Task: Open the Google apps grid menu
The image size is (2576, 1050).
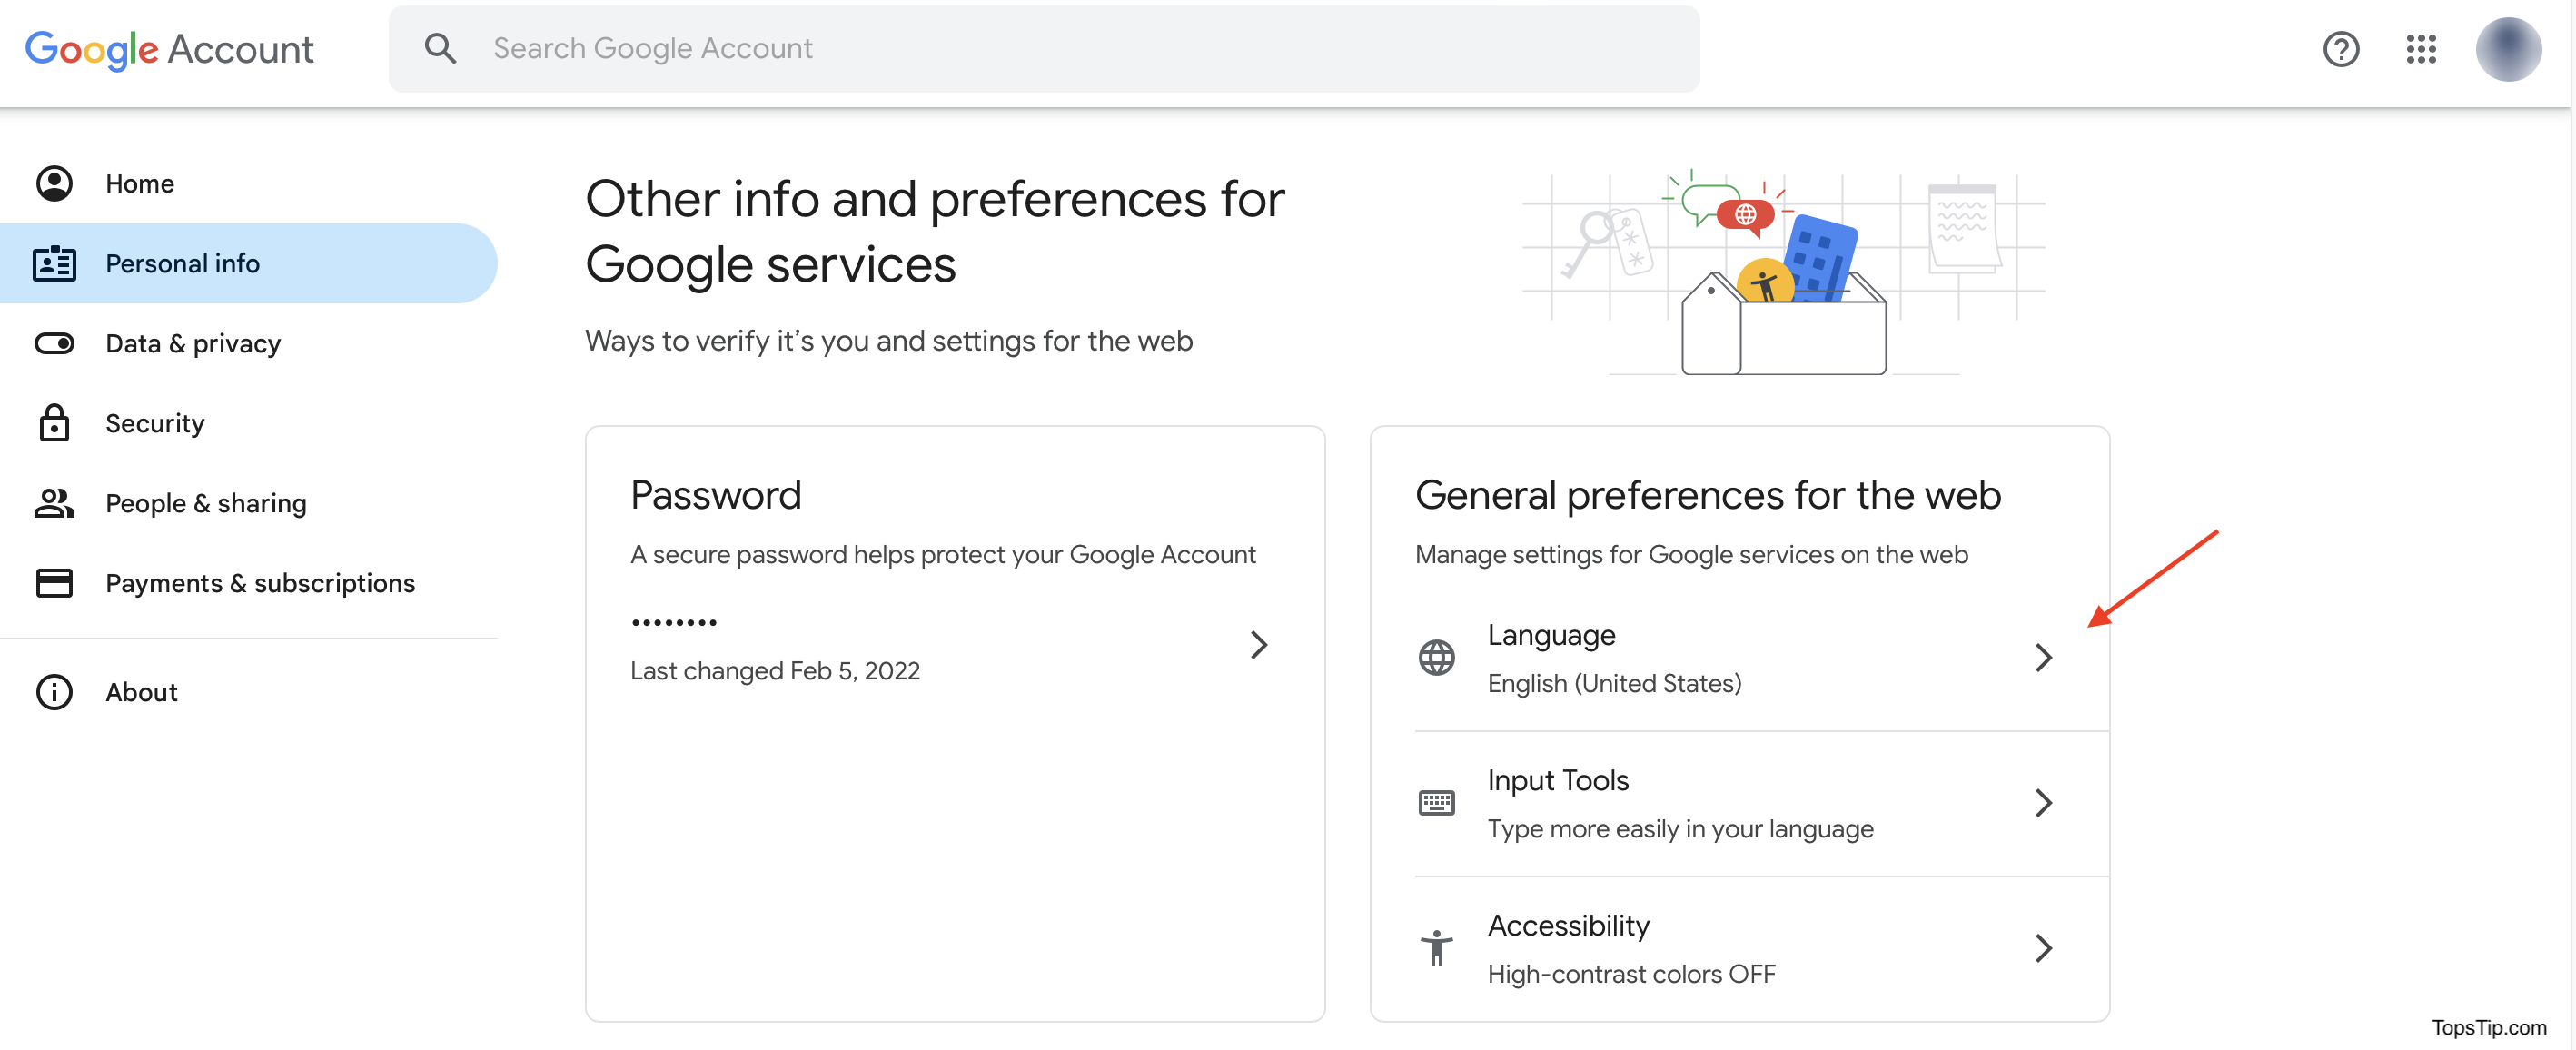Action: tap(2421, 49)
